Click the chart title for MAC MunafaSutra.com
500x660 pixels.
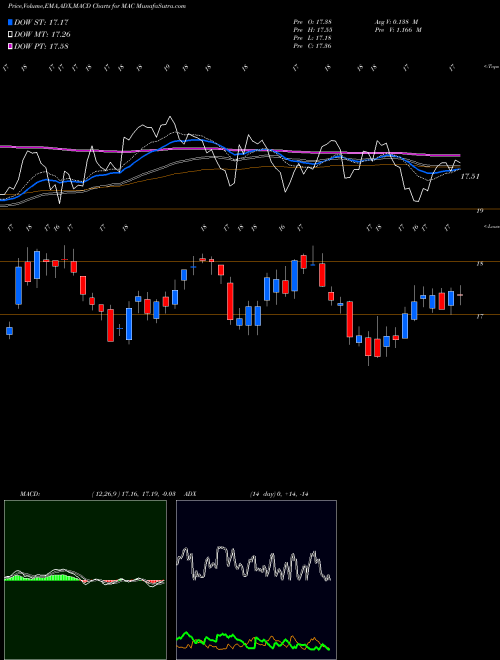97,6
